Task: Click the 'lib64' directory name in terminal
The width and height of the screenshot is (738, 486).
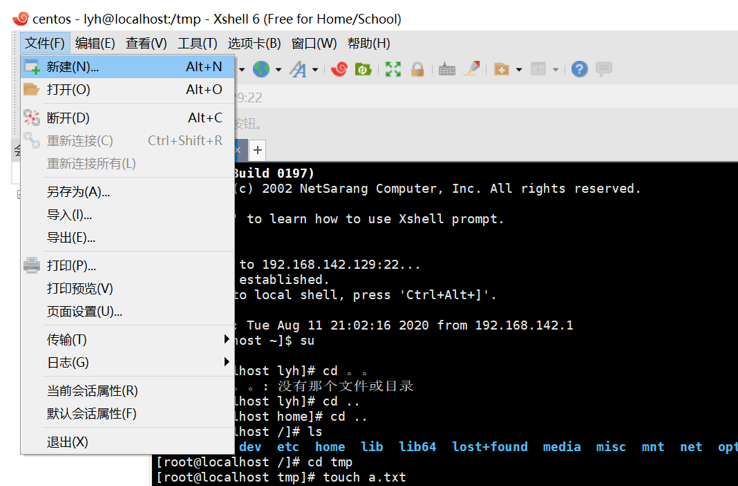Action: (x=417, y=446)
